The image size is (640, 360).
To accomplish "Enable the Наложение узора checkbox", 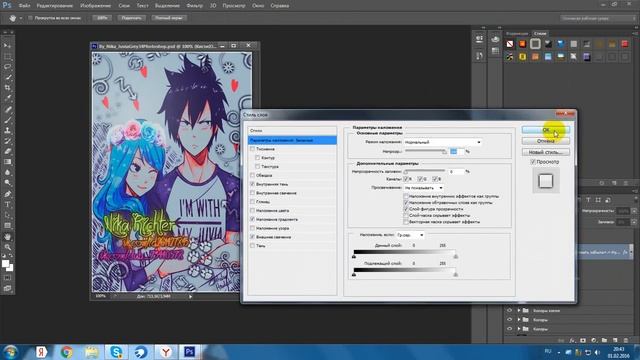I will tap(252, 228).
